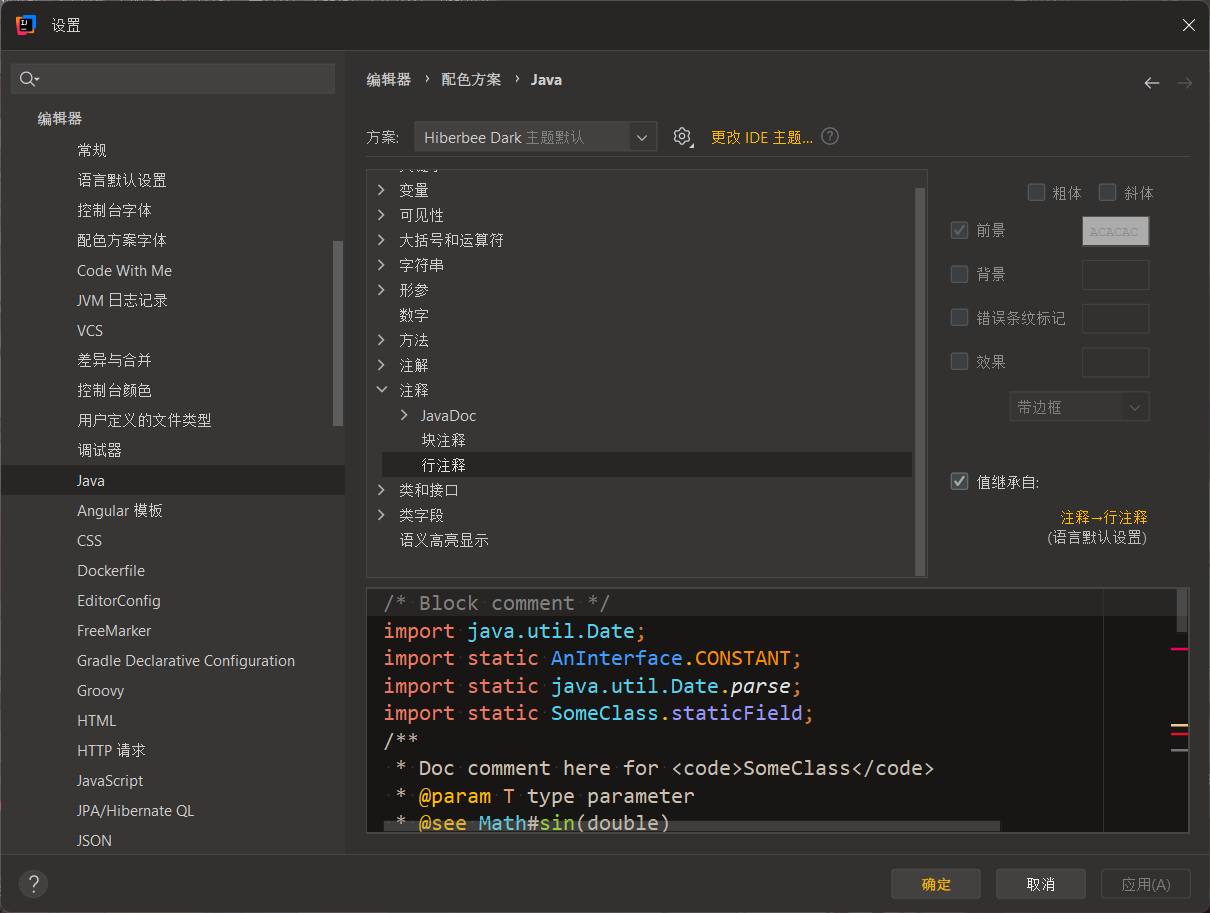Uncheck the 值继承自 checkbox
Screen dimensions: 1210x913
[959, 481]
